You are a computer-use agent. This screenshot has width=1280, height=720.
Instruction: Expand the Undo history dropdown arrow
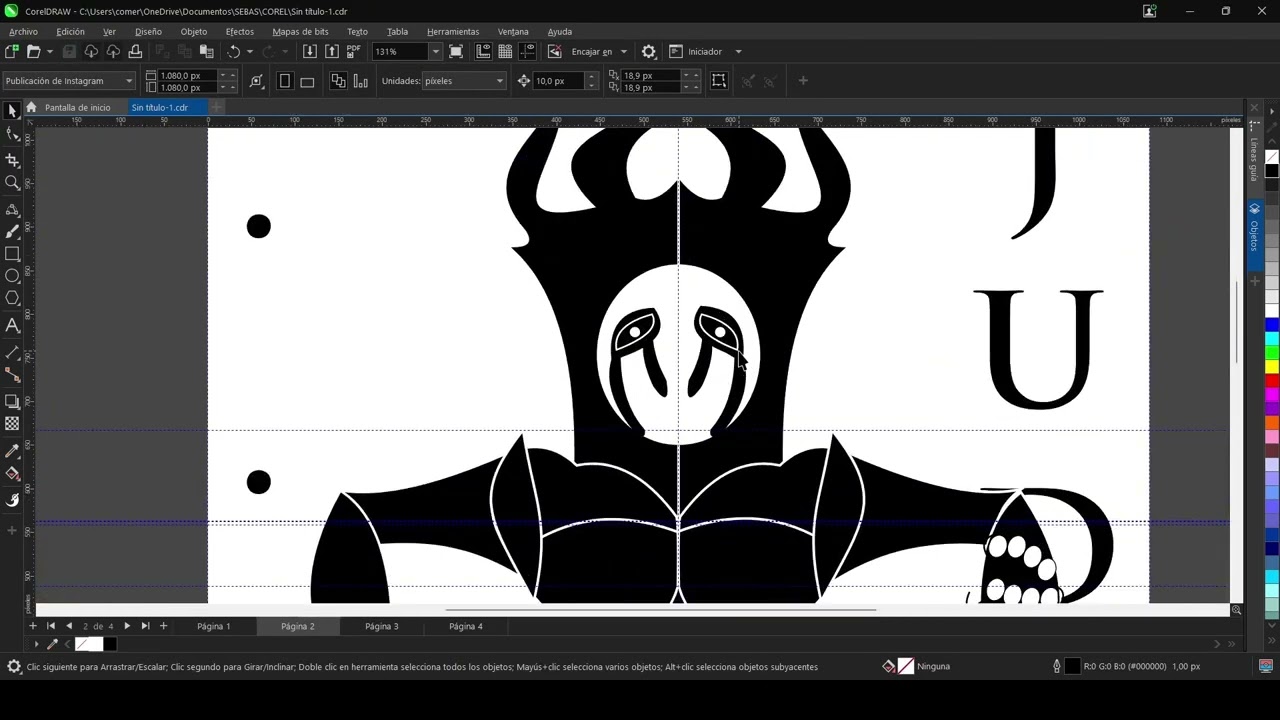[249, 52]
